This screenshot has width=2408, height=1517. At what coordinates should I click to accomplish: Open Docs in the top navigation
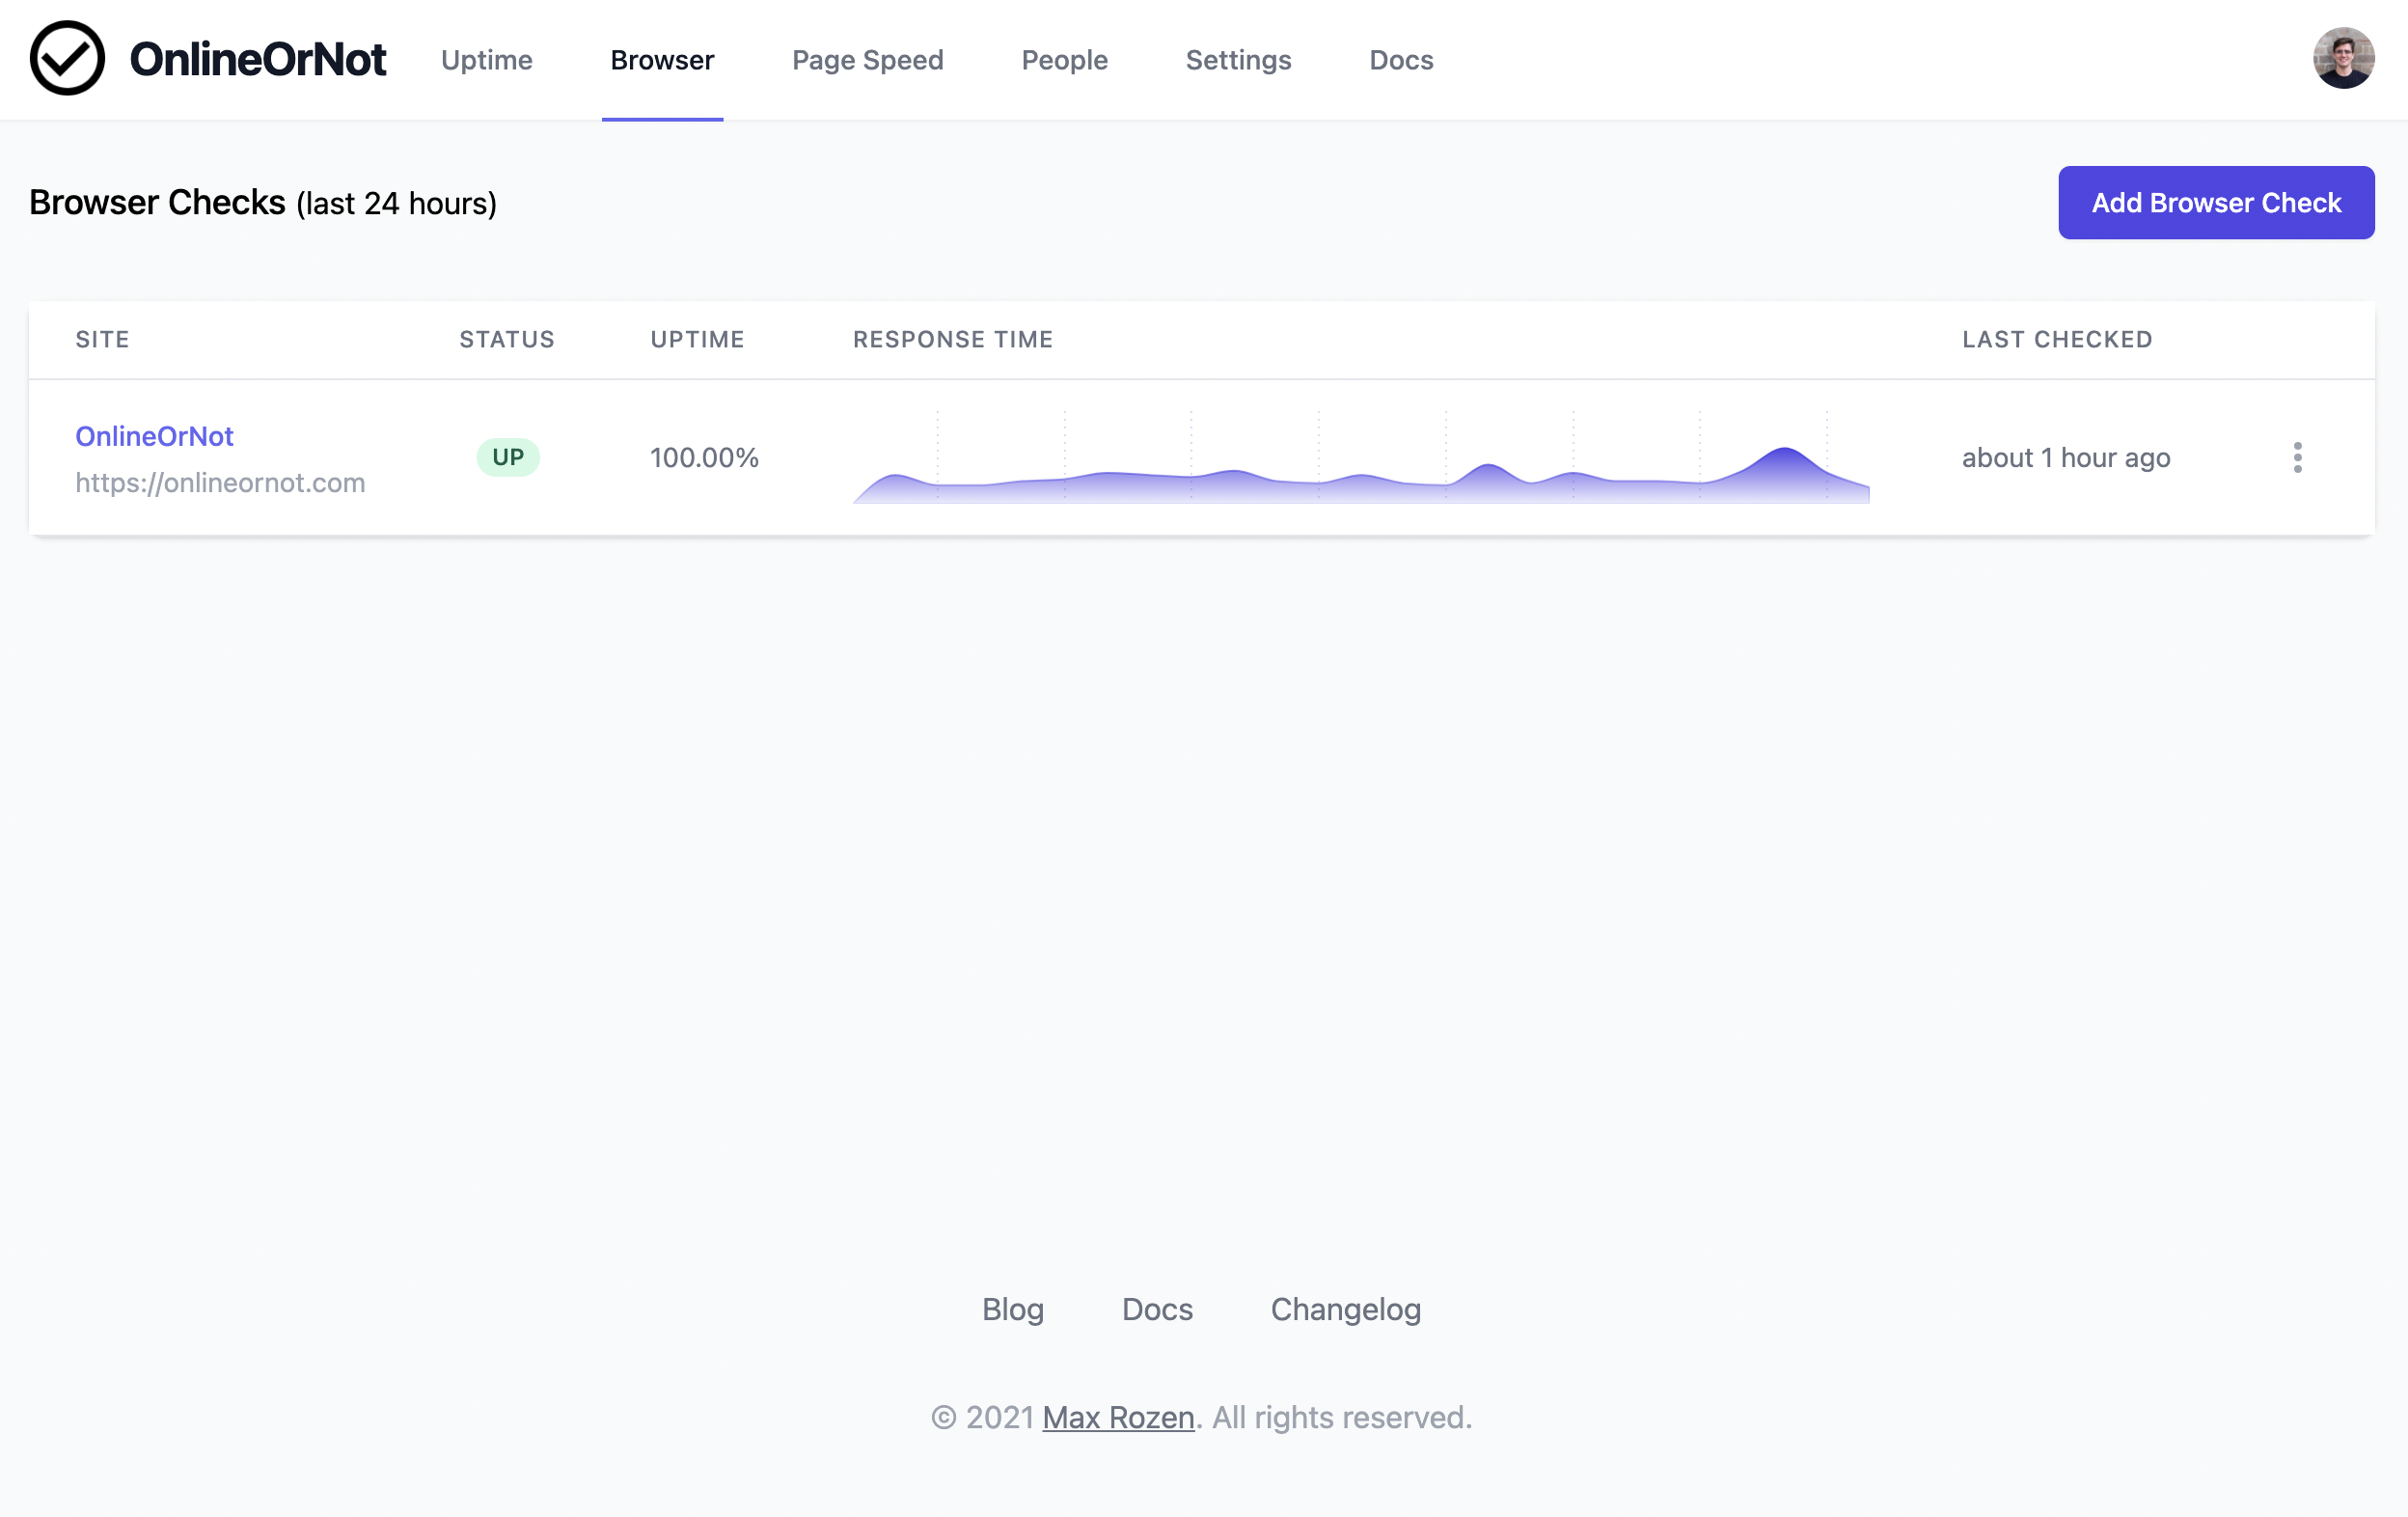coord(1401,60)
